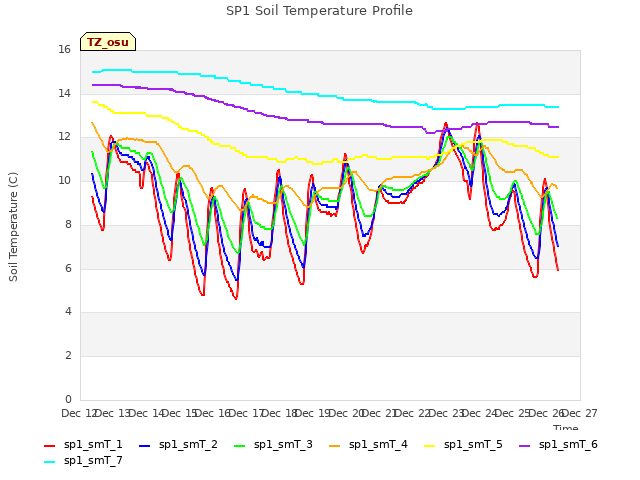Click blue swatch beside sp1_smT_2

[x=144, y=446]
